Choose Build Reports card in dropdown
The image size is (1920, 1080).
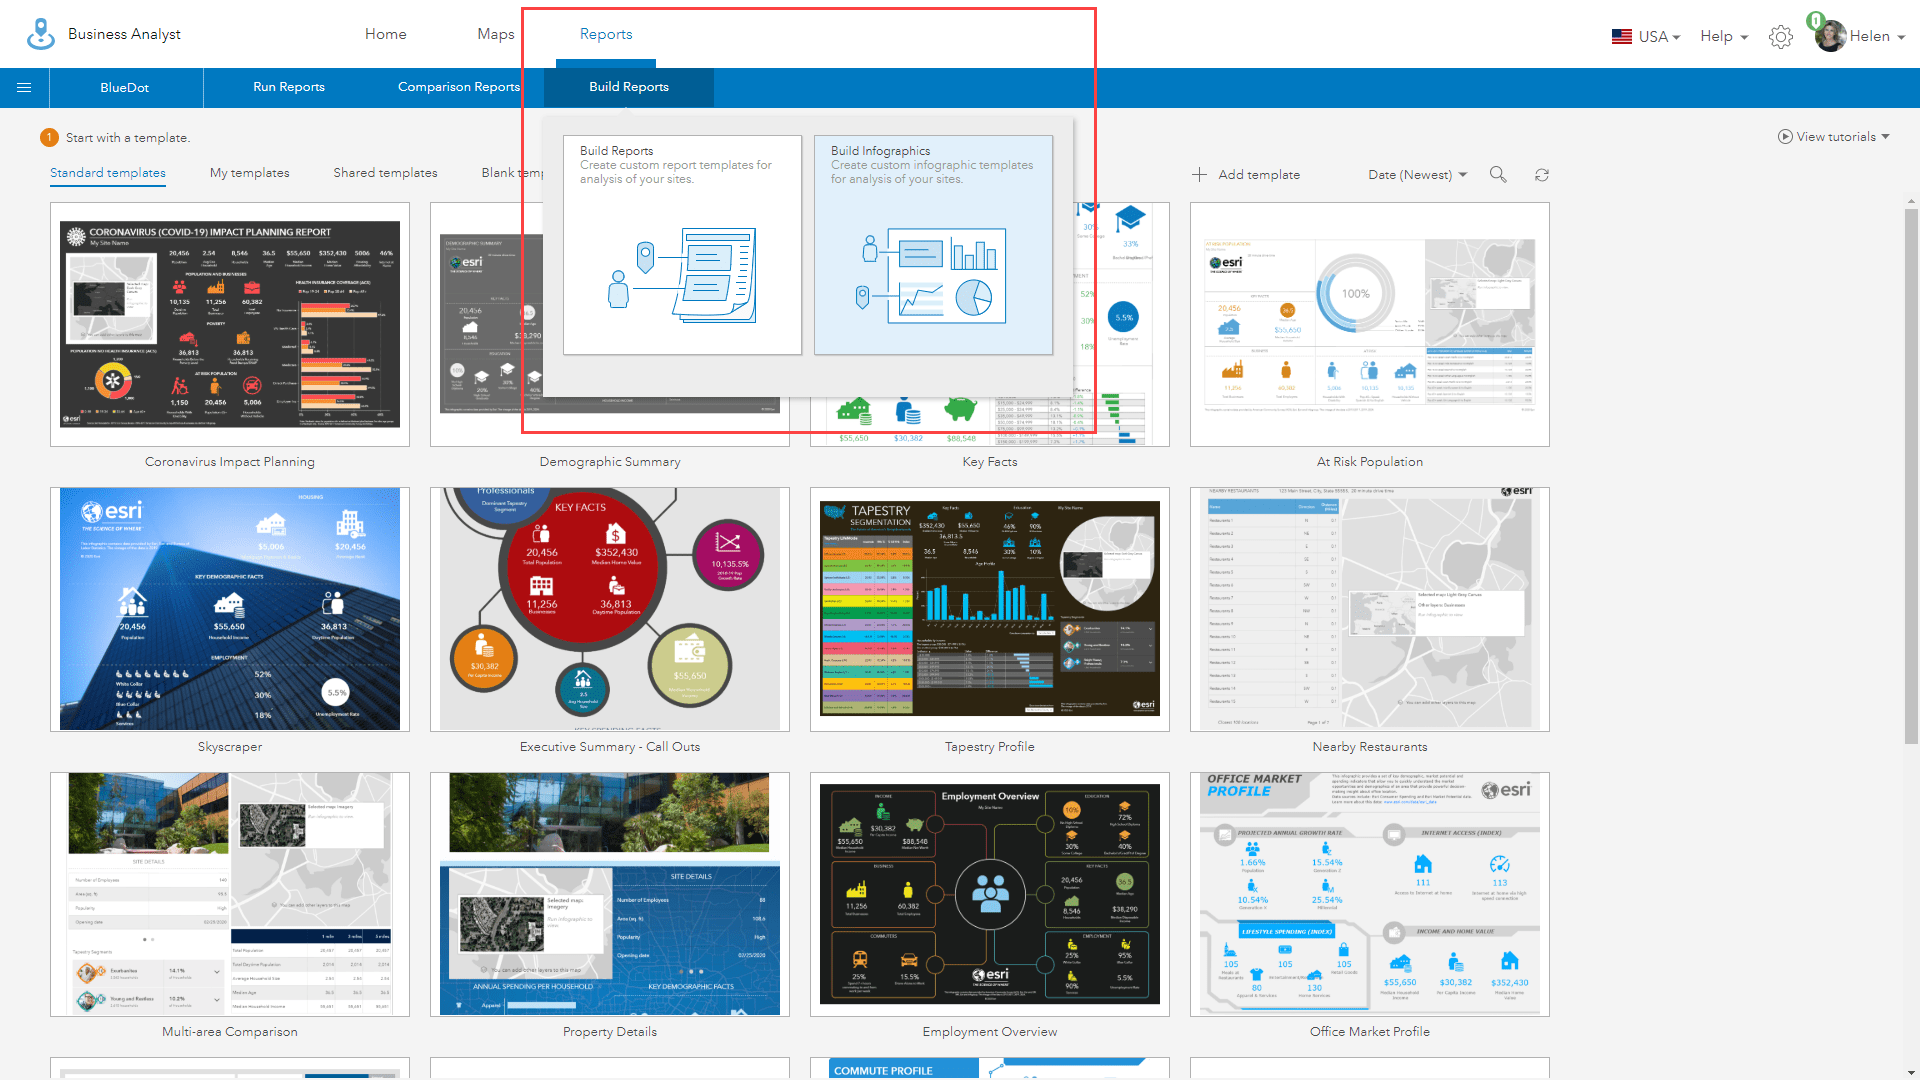[x=682, y=245]
